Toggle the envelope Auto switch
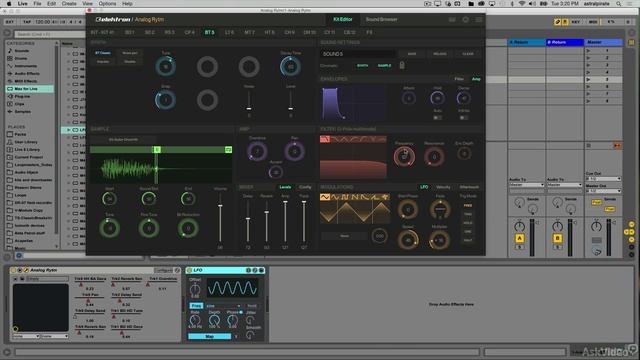Screen dimensions: 640x360 pos(437,118)
